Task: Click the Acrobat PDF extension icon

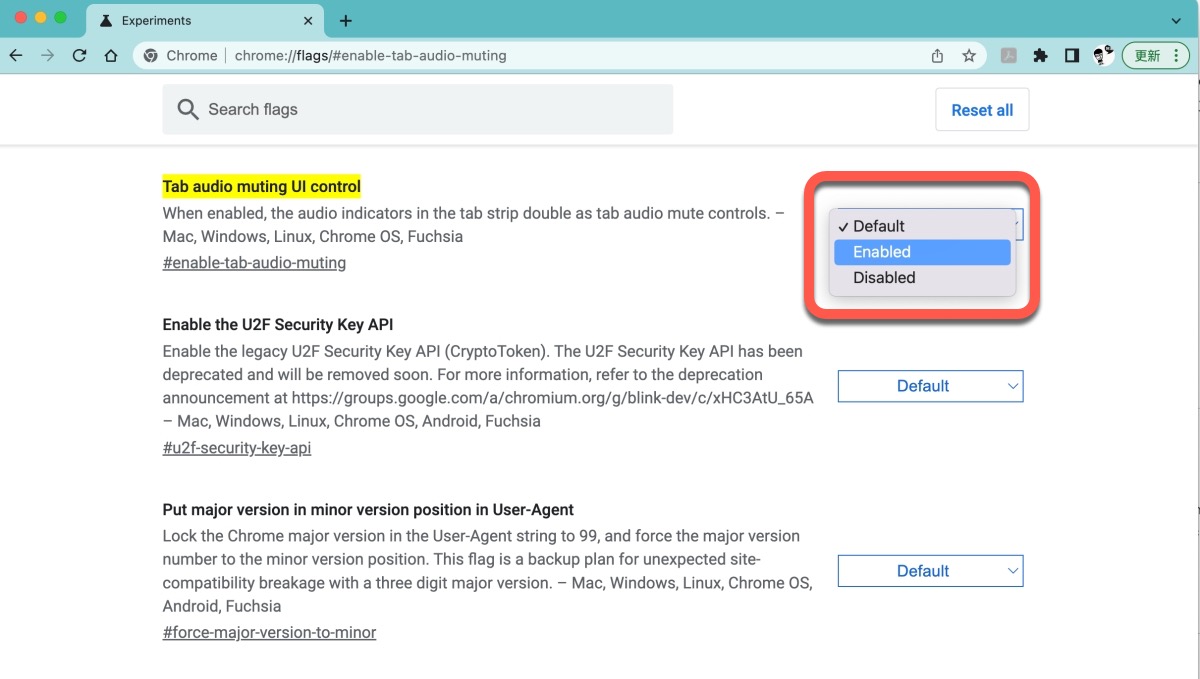Action: click(x=1008, y=56)
